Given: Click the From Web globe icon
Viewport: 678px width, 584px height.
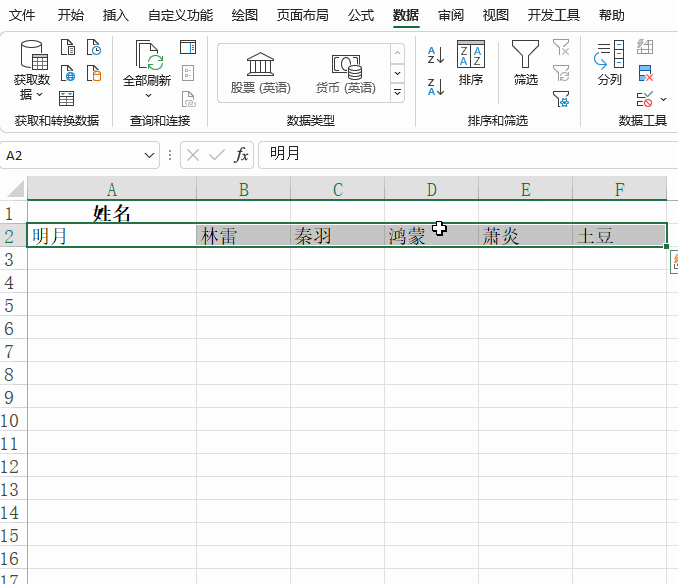Looking at the screenshot, I should [68, 73].
